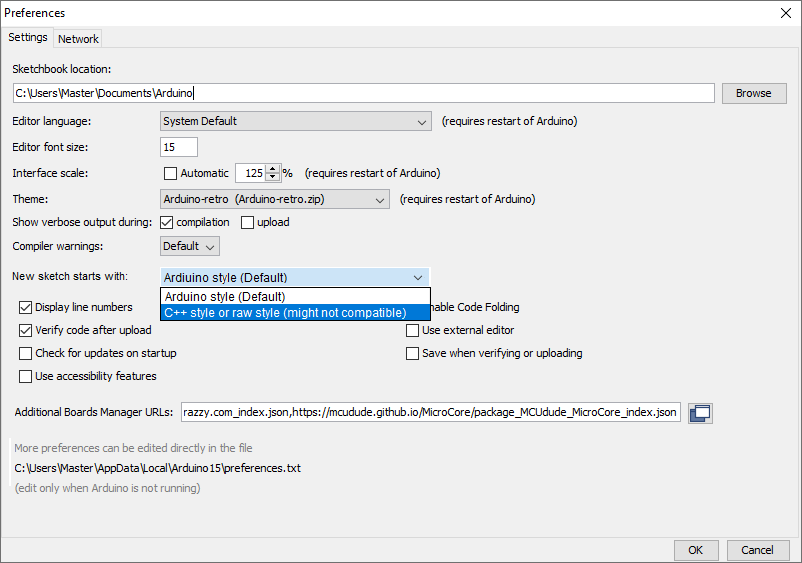This screenshot has height=563, width=802.
Task: Toggle Automatic interface scale checkbox
Action: pos(170,173)
